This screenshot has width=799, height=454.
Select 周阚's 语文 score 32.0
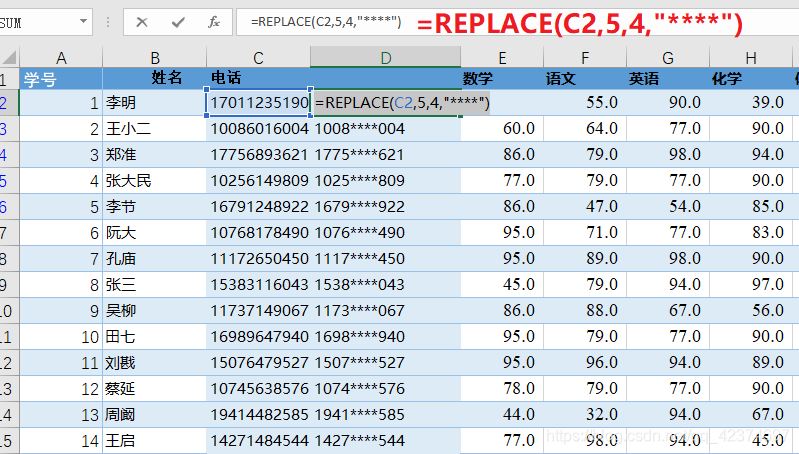(585, 415)
